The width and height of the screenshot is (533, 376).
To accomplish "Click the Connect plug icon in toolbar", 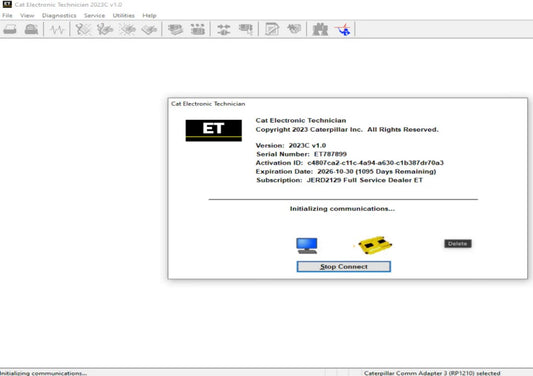I will [x=224, y=30].
